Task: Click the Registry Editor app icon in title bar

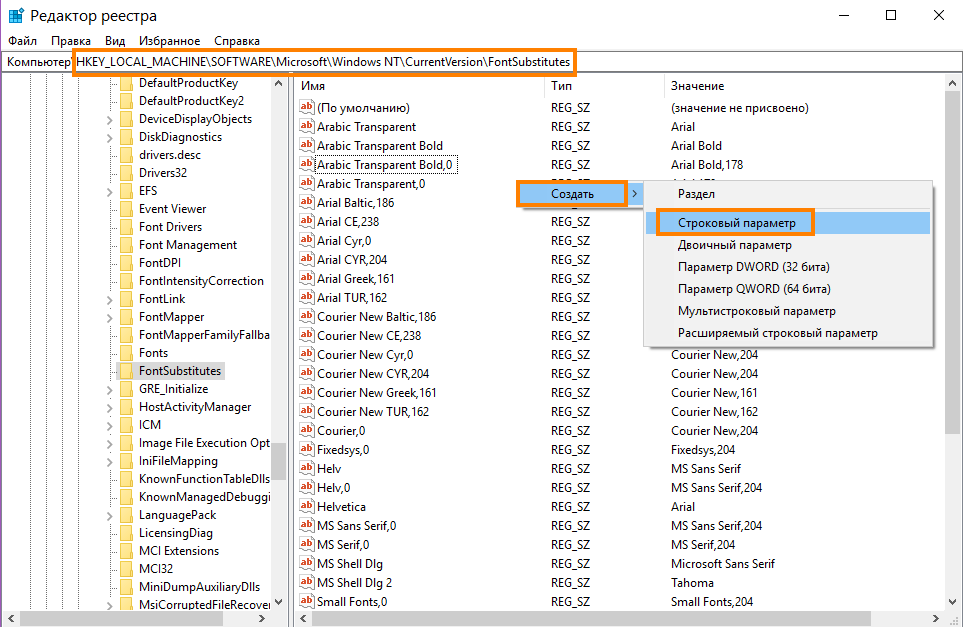Action: tap(16, 15)
